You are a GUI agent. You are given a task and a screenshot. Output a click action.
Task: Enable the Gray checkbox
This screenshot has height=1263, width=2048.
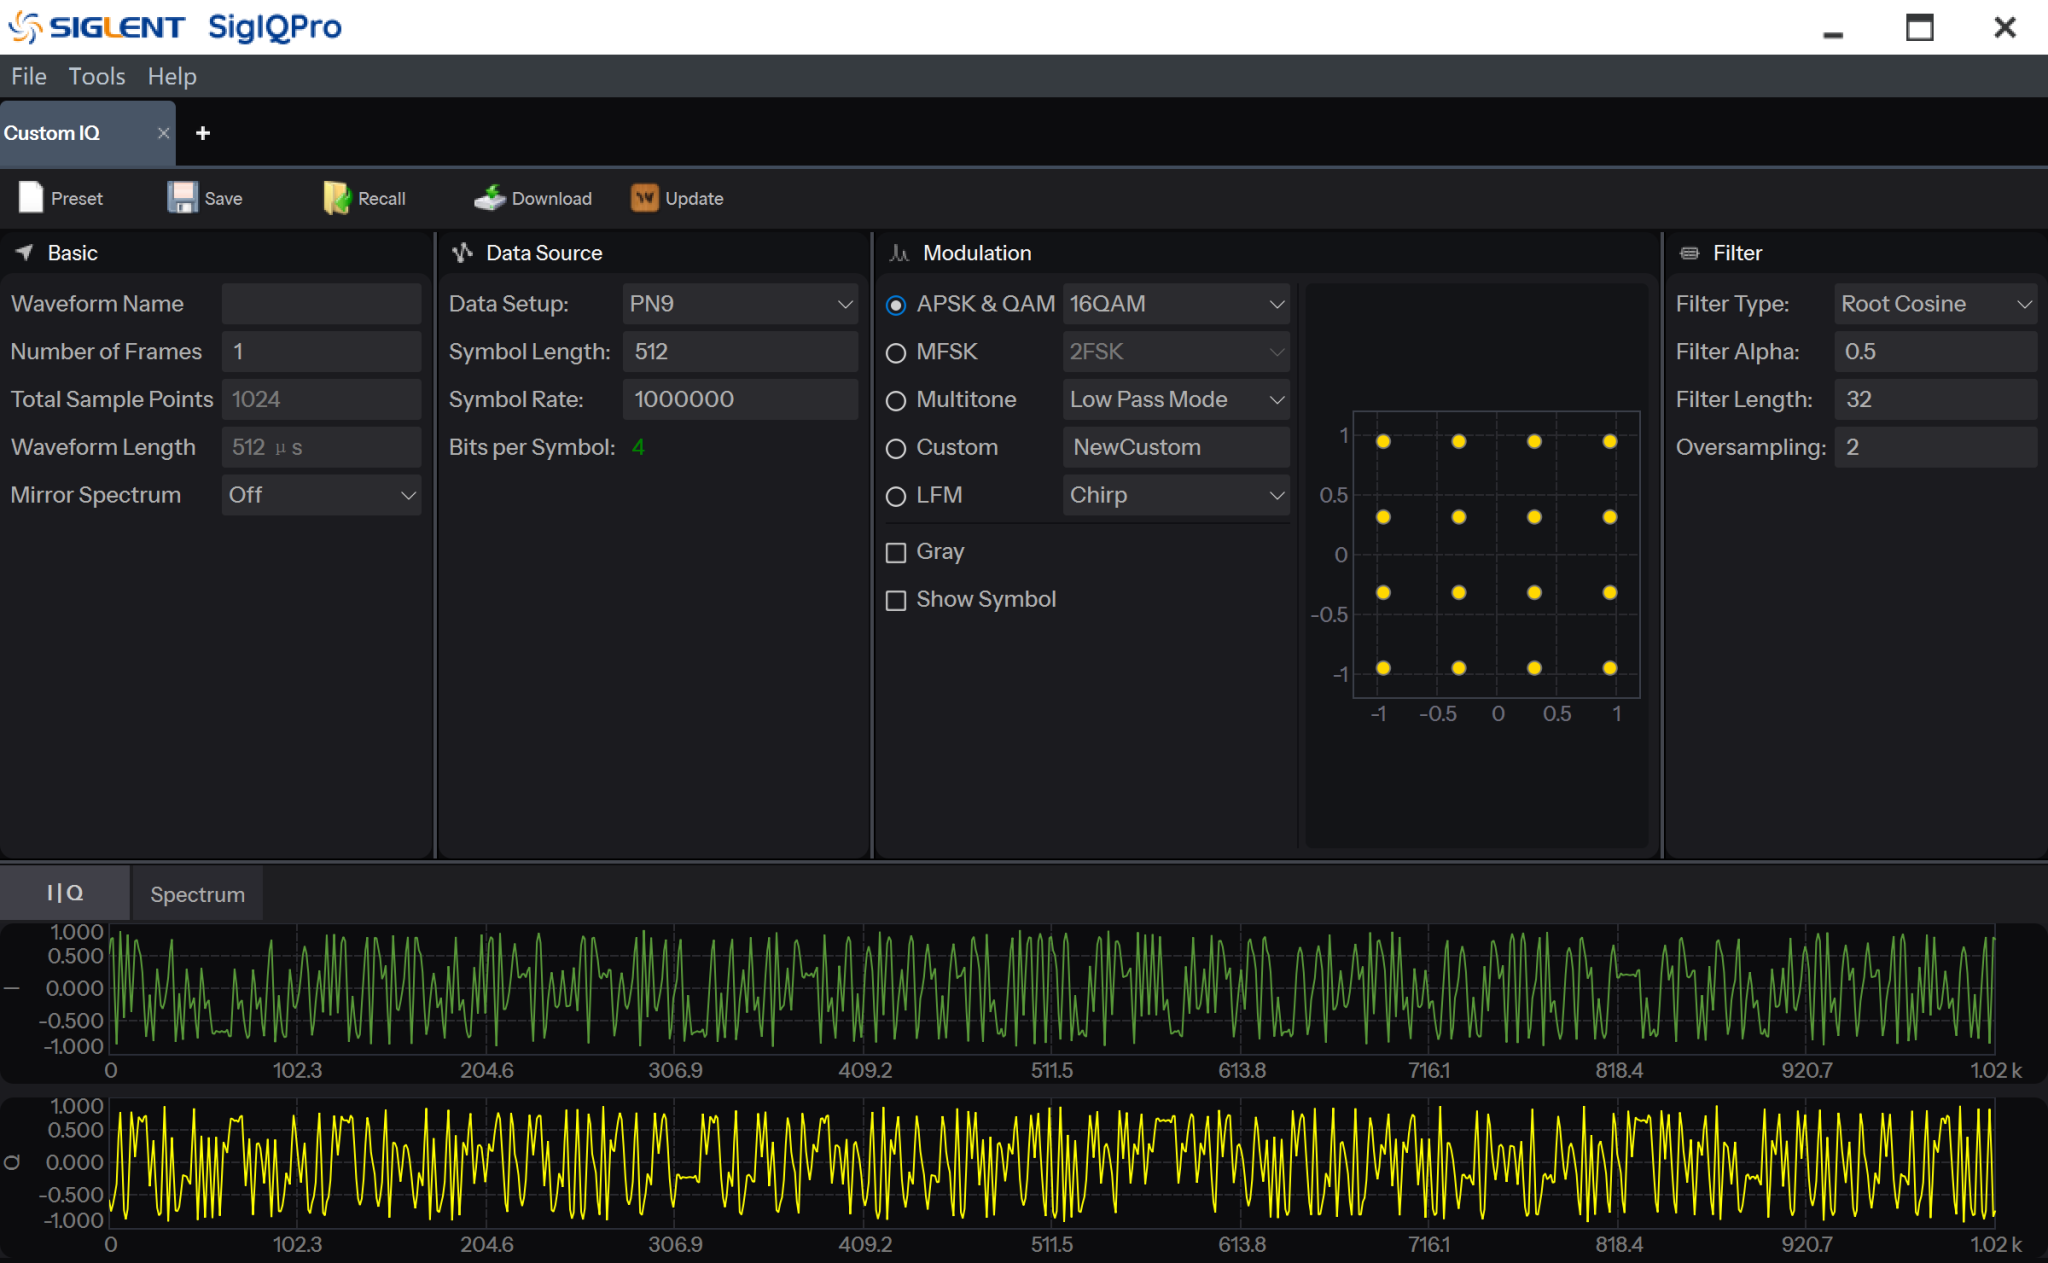[x=896, y=552]
